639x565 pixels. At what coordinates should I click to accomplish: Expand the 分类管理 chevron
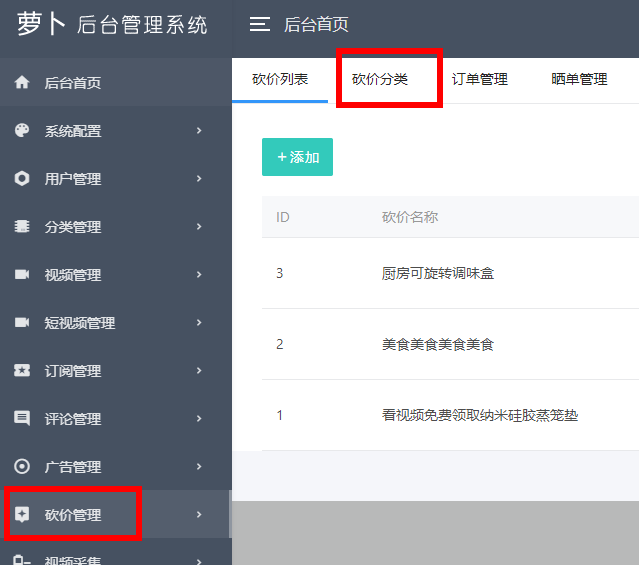pyautogui.click(x=199, y=226)
